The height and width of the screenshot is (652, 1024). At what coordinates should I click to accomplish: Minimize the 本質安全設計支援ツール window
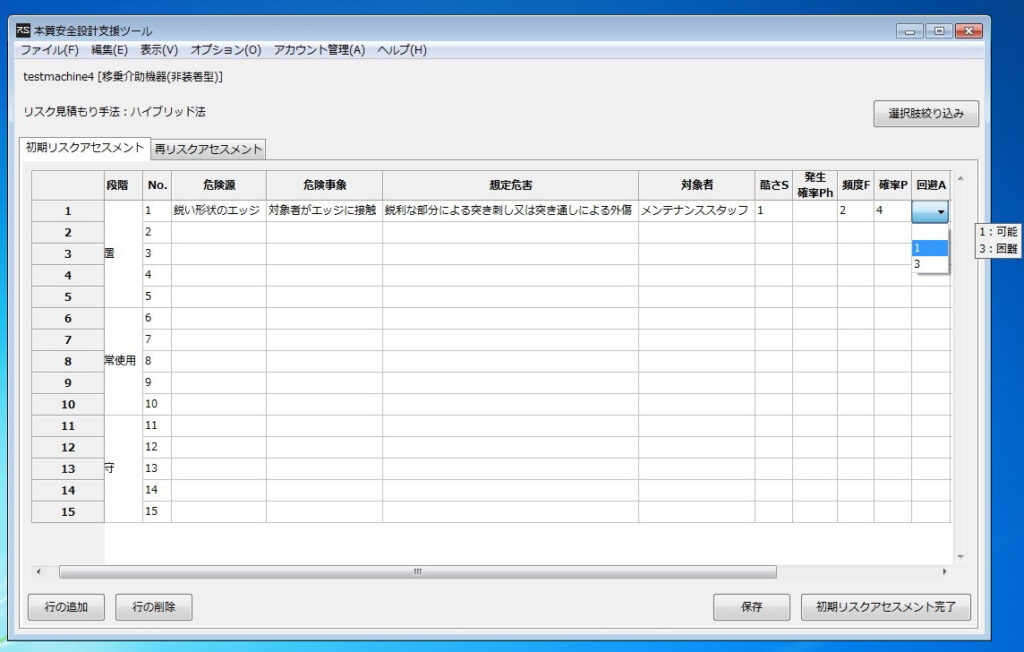[x=910, y=31]
